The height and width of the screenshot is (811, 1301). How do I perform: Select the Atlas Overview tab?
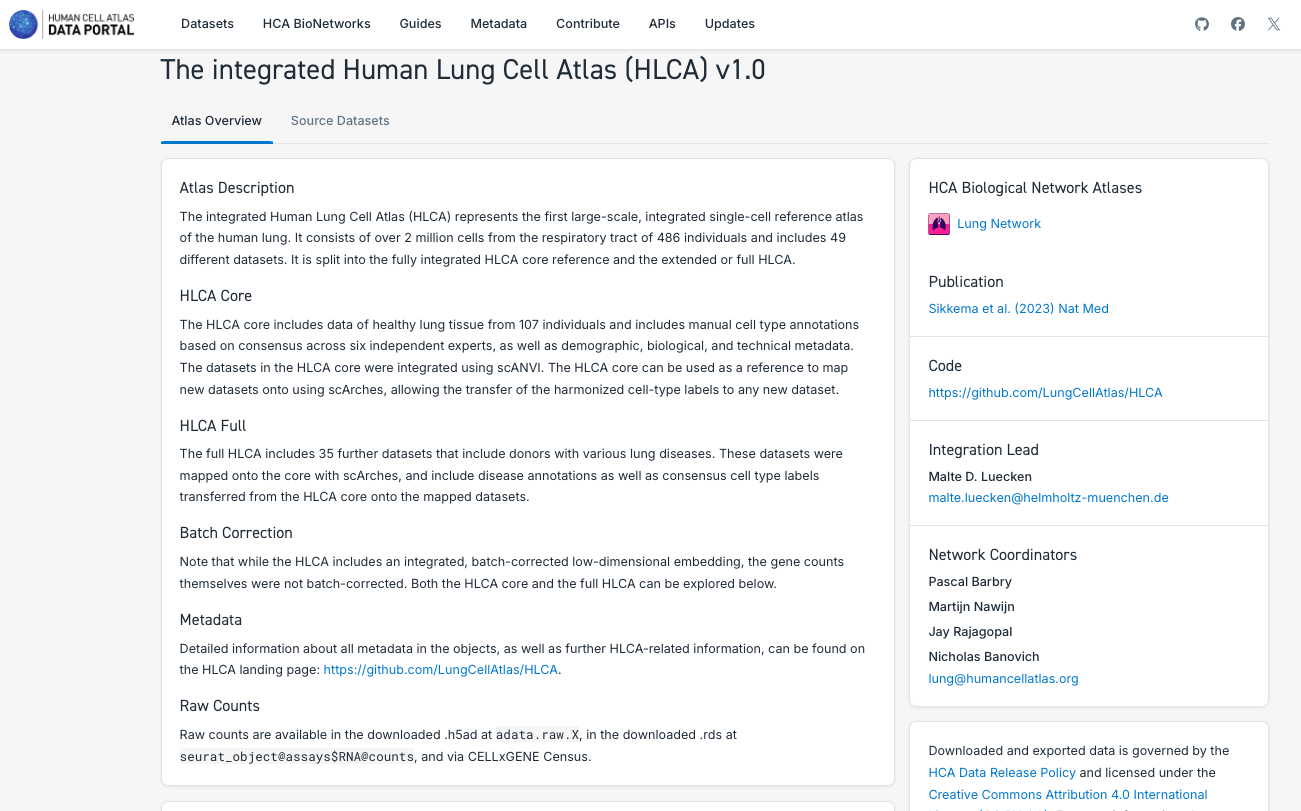tap(216, 121)
